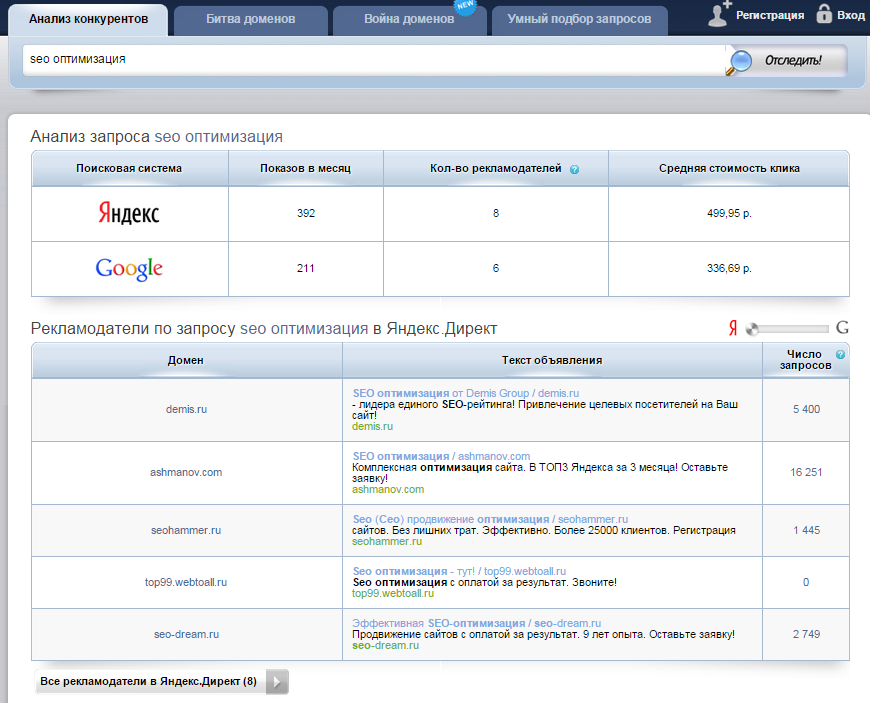Click the 5 400 requests value

[806, 409]
